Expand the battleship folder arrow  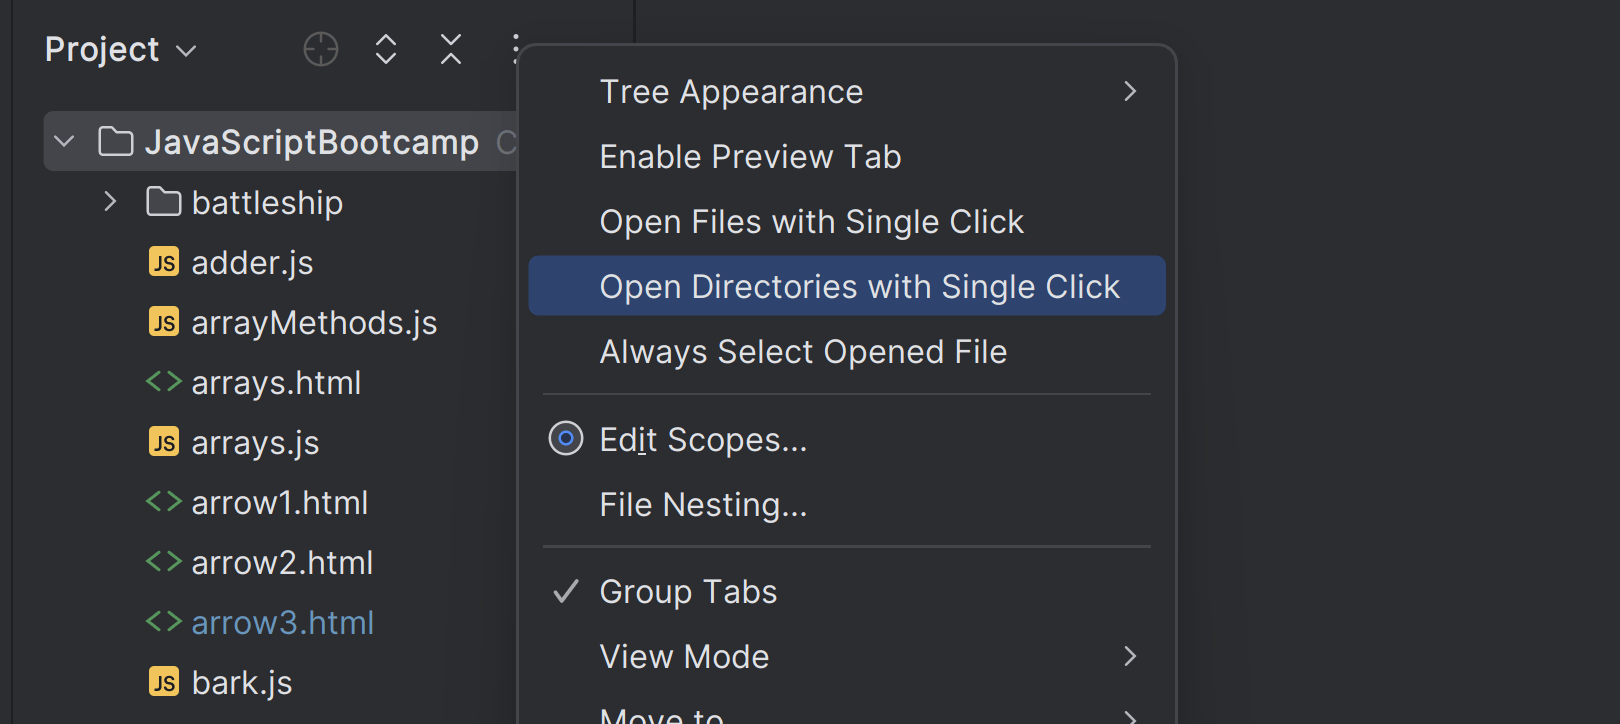(x=110, y=202)
